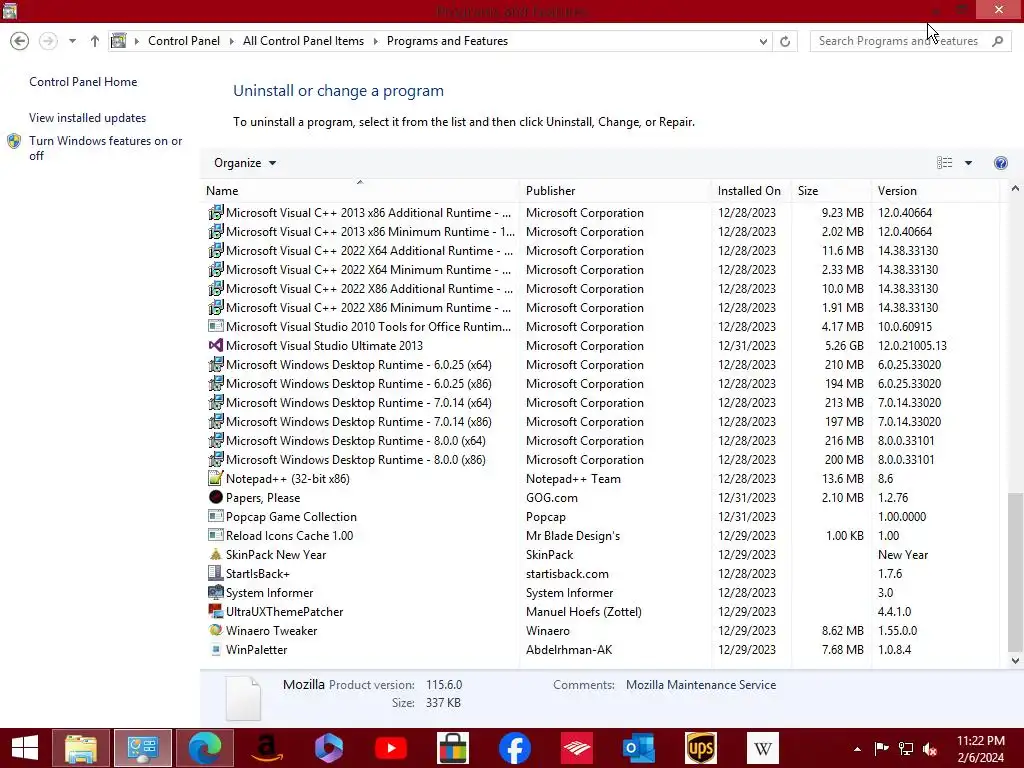Open the recent locations dropdown arrow
The image size is (1024, 768).
[72, 41]
